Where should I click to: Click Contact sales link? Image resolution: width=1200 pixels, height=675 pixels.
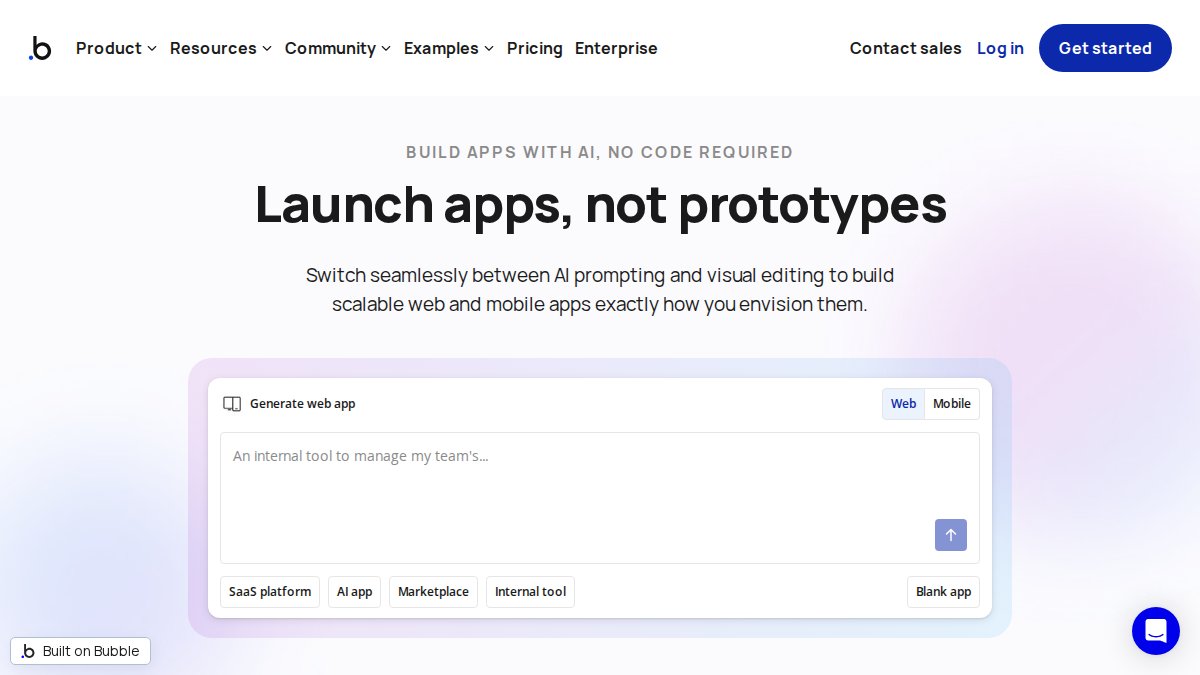coord(905,48)
